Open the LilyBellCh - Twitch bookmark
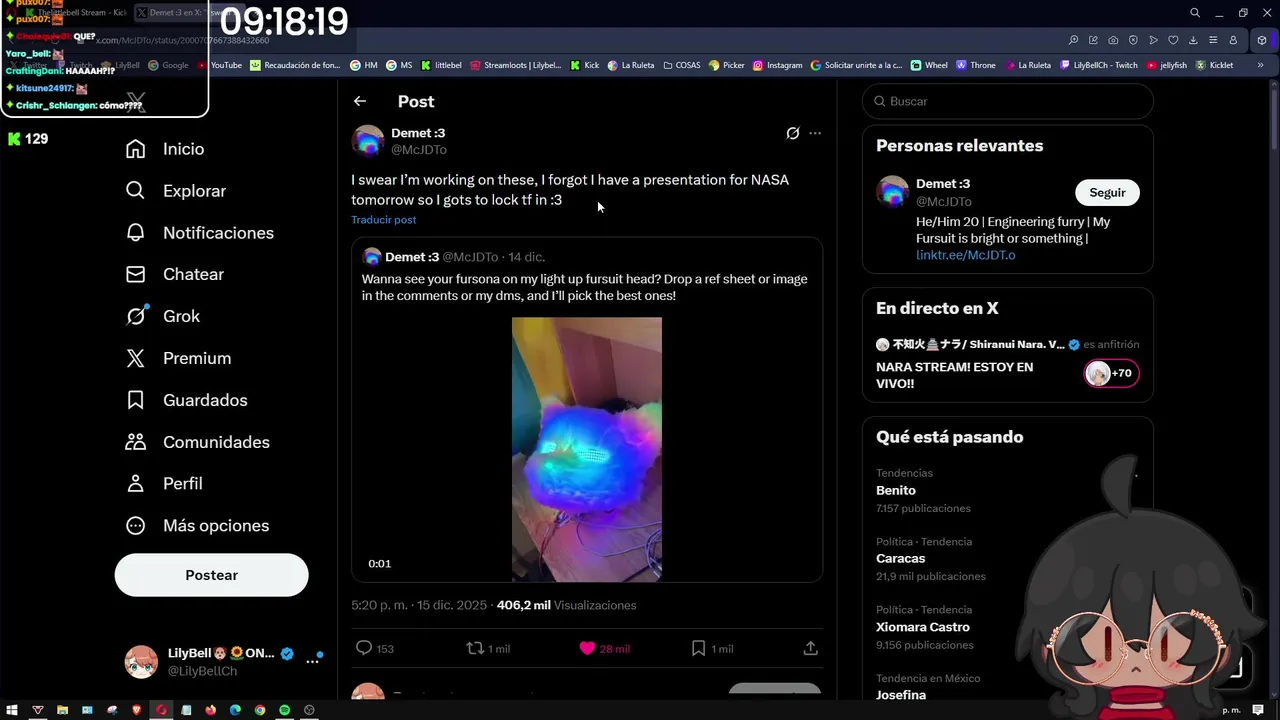This screenshot has width=1280, height=720. coord(1098,65)
